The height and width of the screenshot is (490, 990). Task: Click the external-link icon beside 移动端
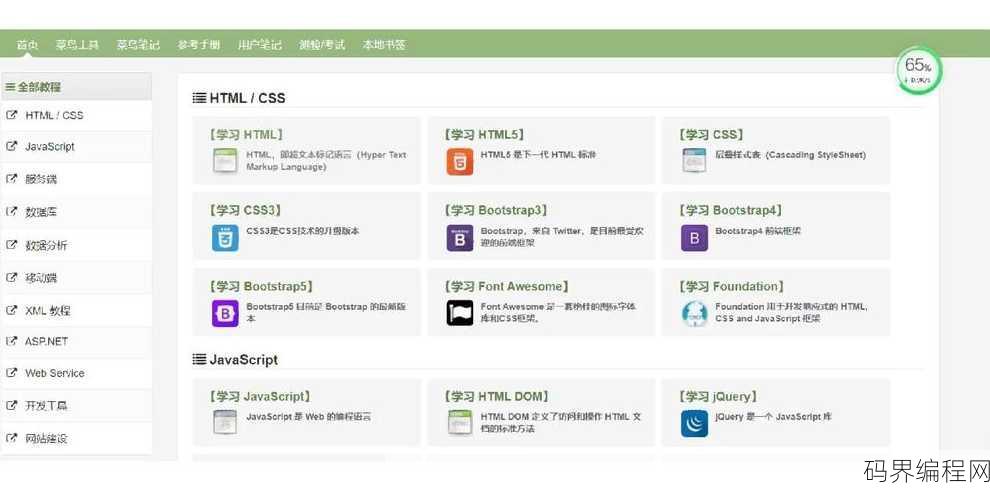tap(11, 277)
